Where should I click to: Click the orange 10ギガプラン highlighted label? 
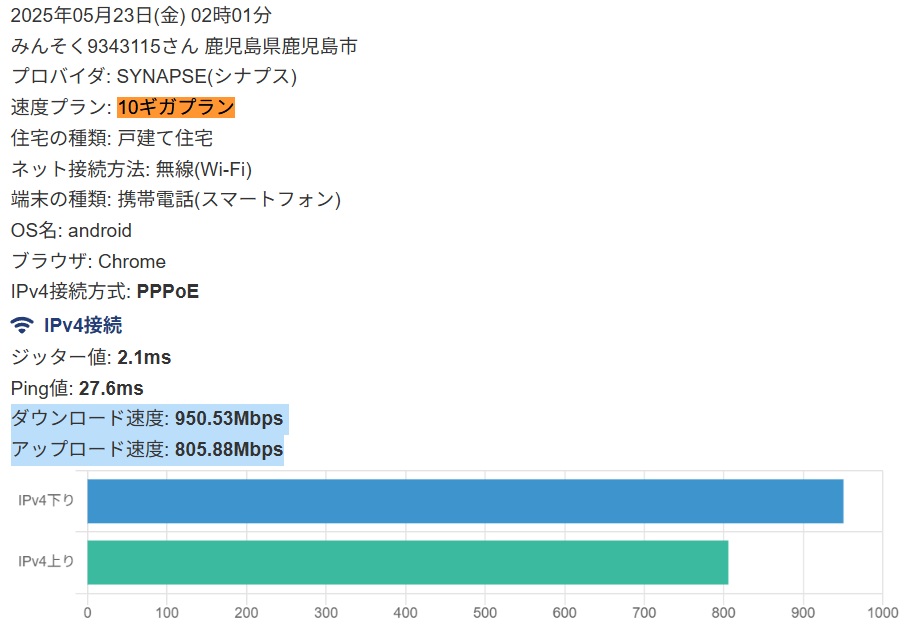click(176, 107)
